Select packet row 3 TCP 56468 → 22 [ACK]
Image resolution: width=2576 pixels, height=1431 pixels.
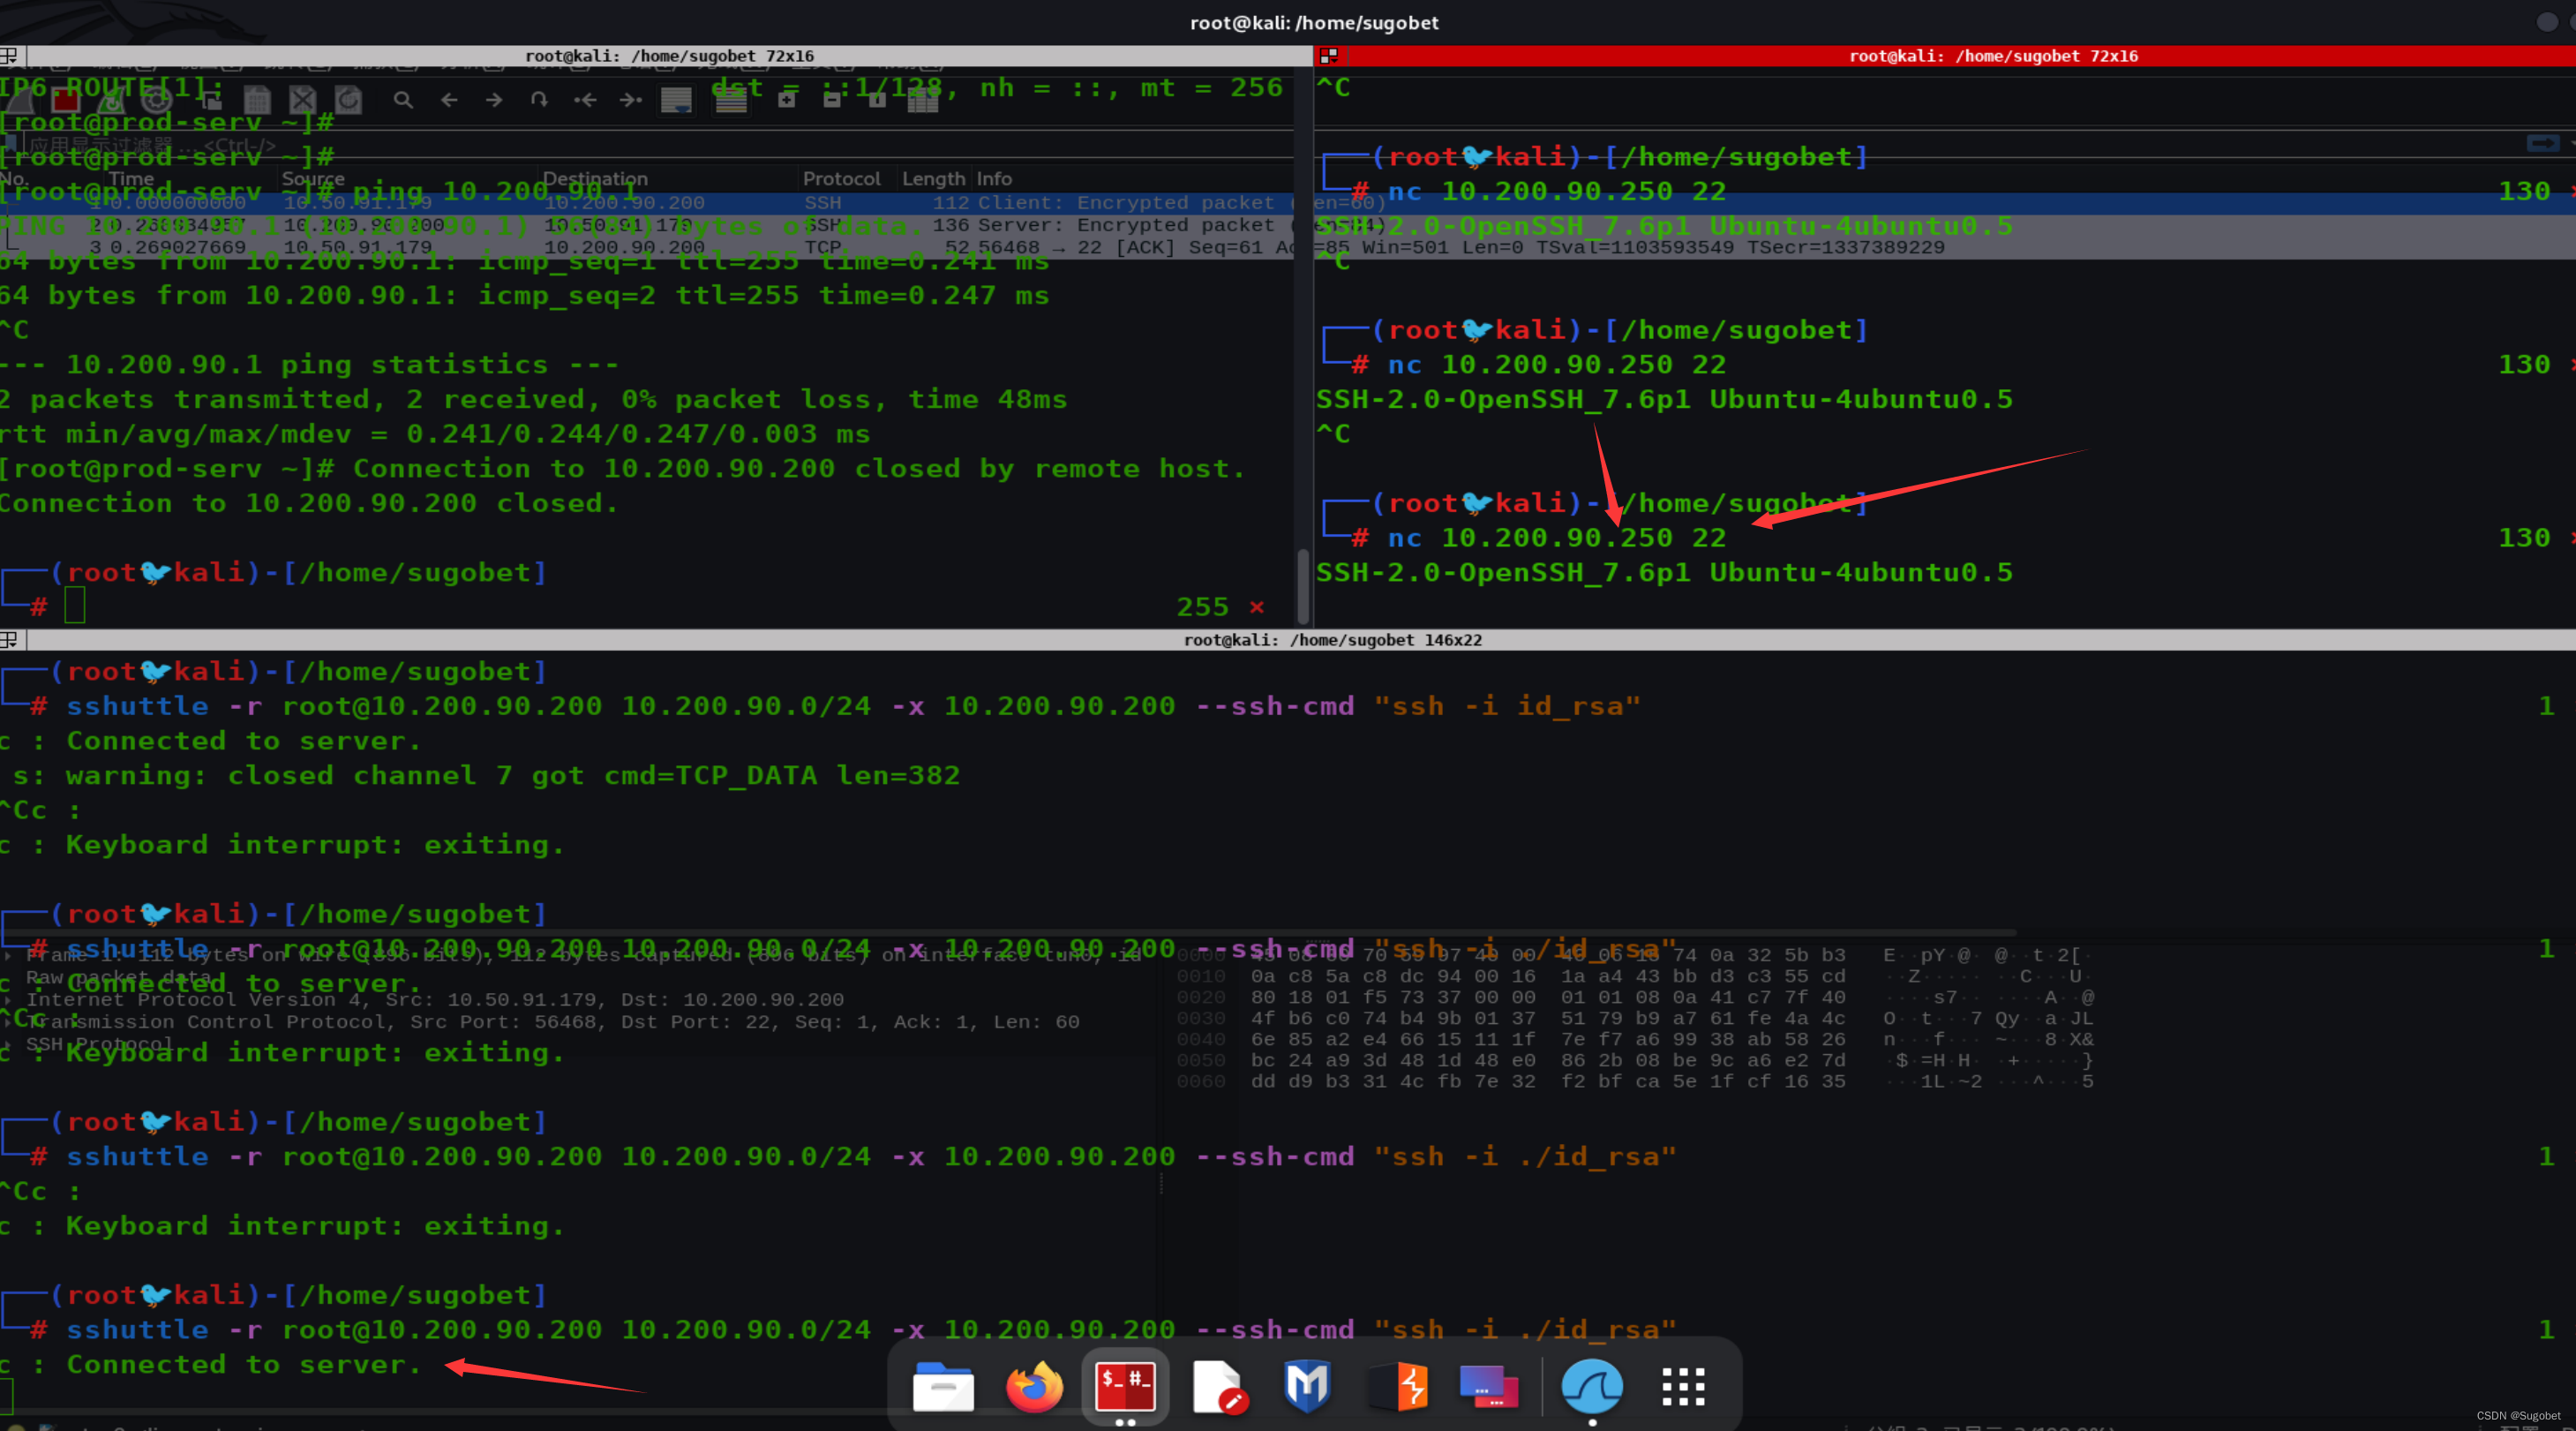1288,247
